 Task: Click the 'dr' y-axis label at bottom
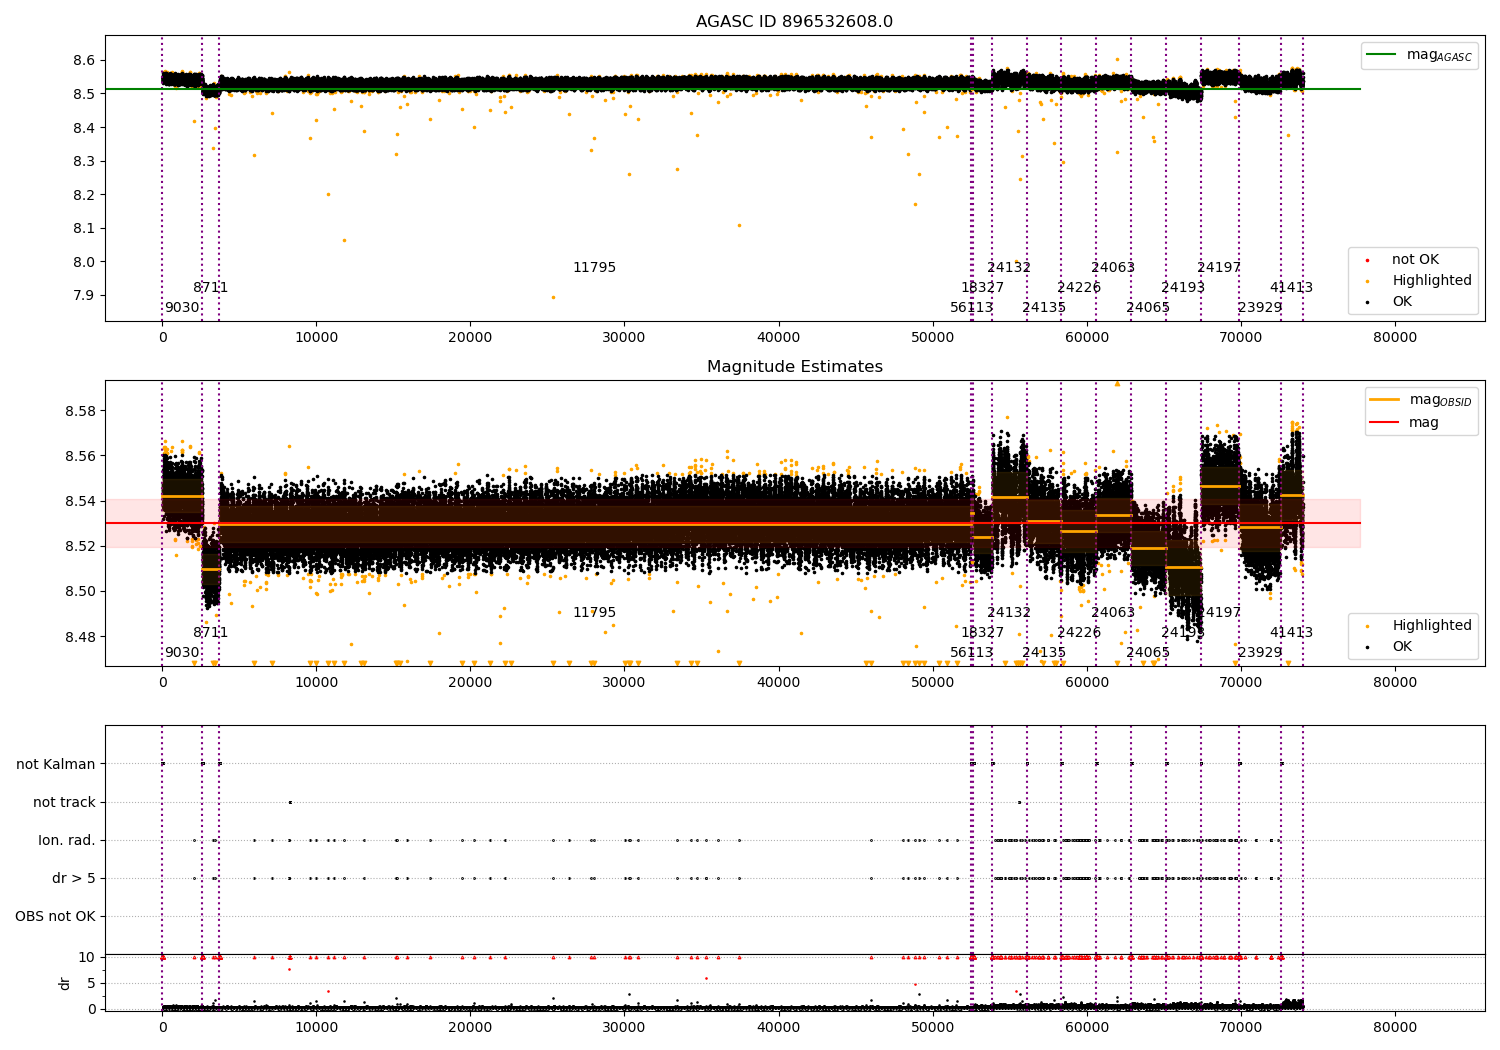pyautogui.click(x=65, y=983)
